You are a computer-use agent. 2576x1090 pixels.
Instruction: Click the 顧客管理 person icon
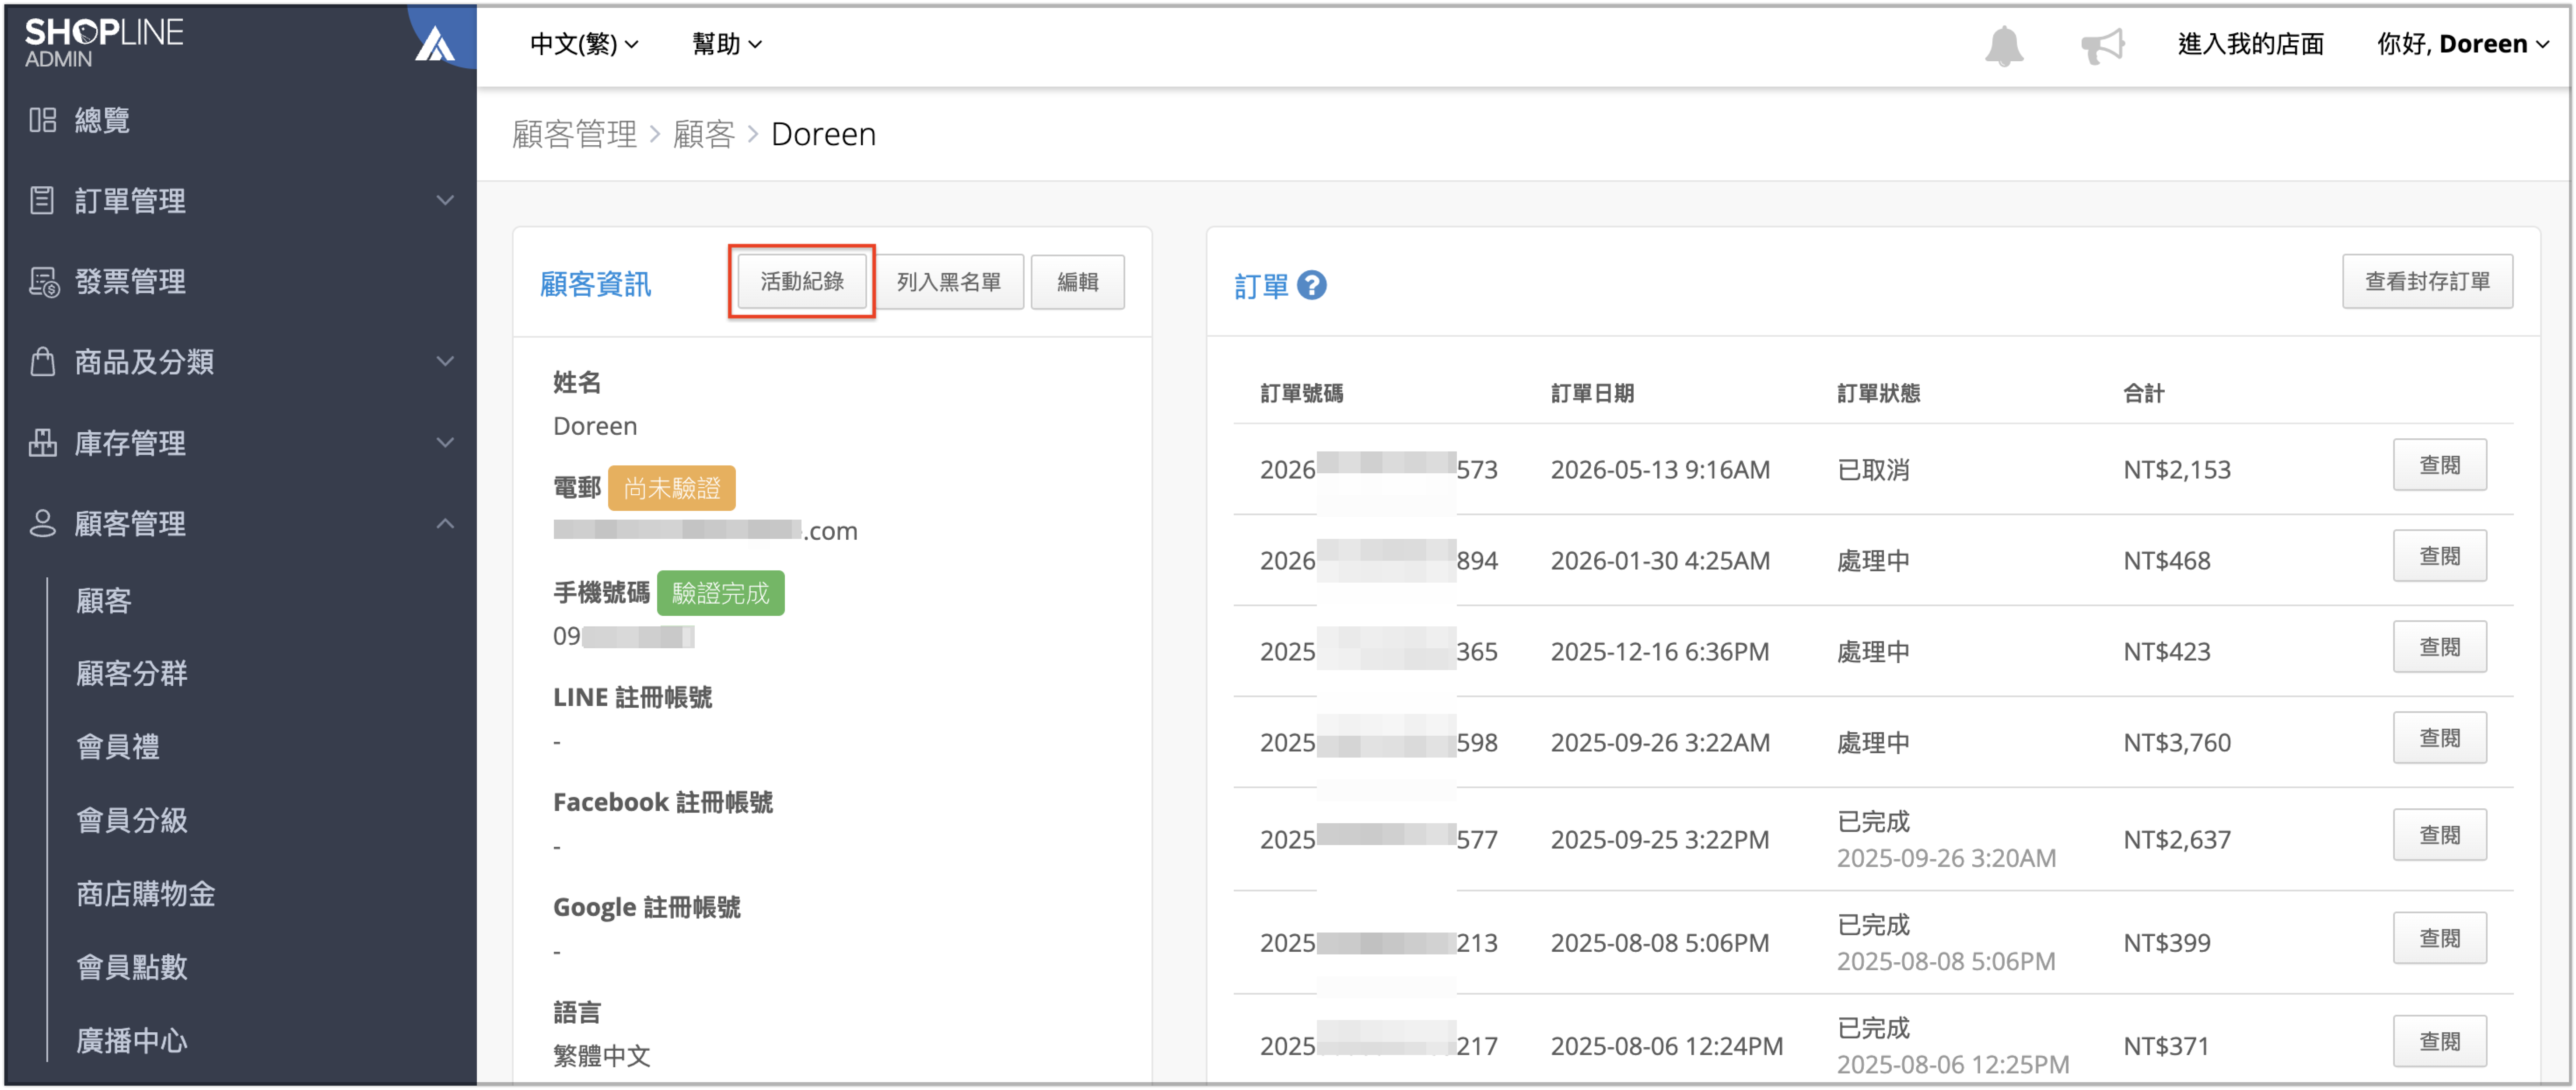point(42,523)
